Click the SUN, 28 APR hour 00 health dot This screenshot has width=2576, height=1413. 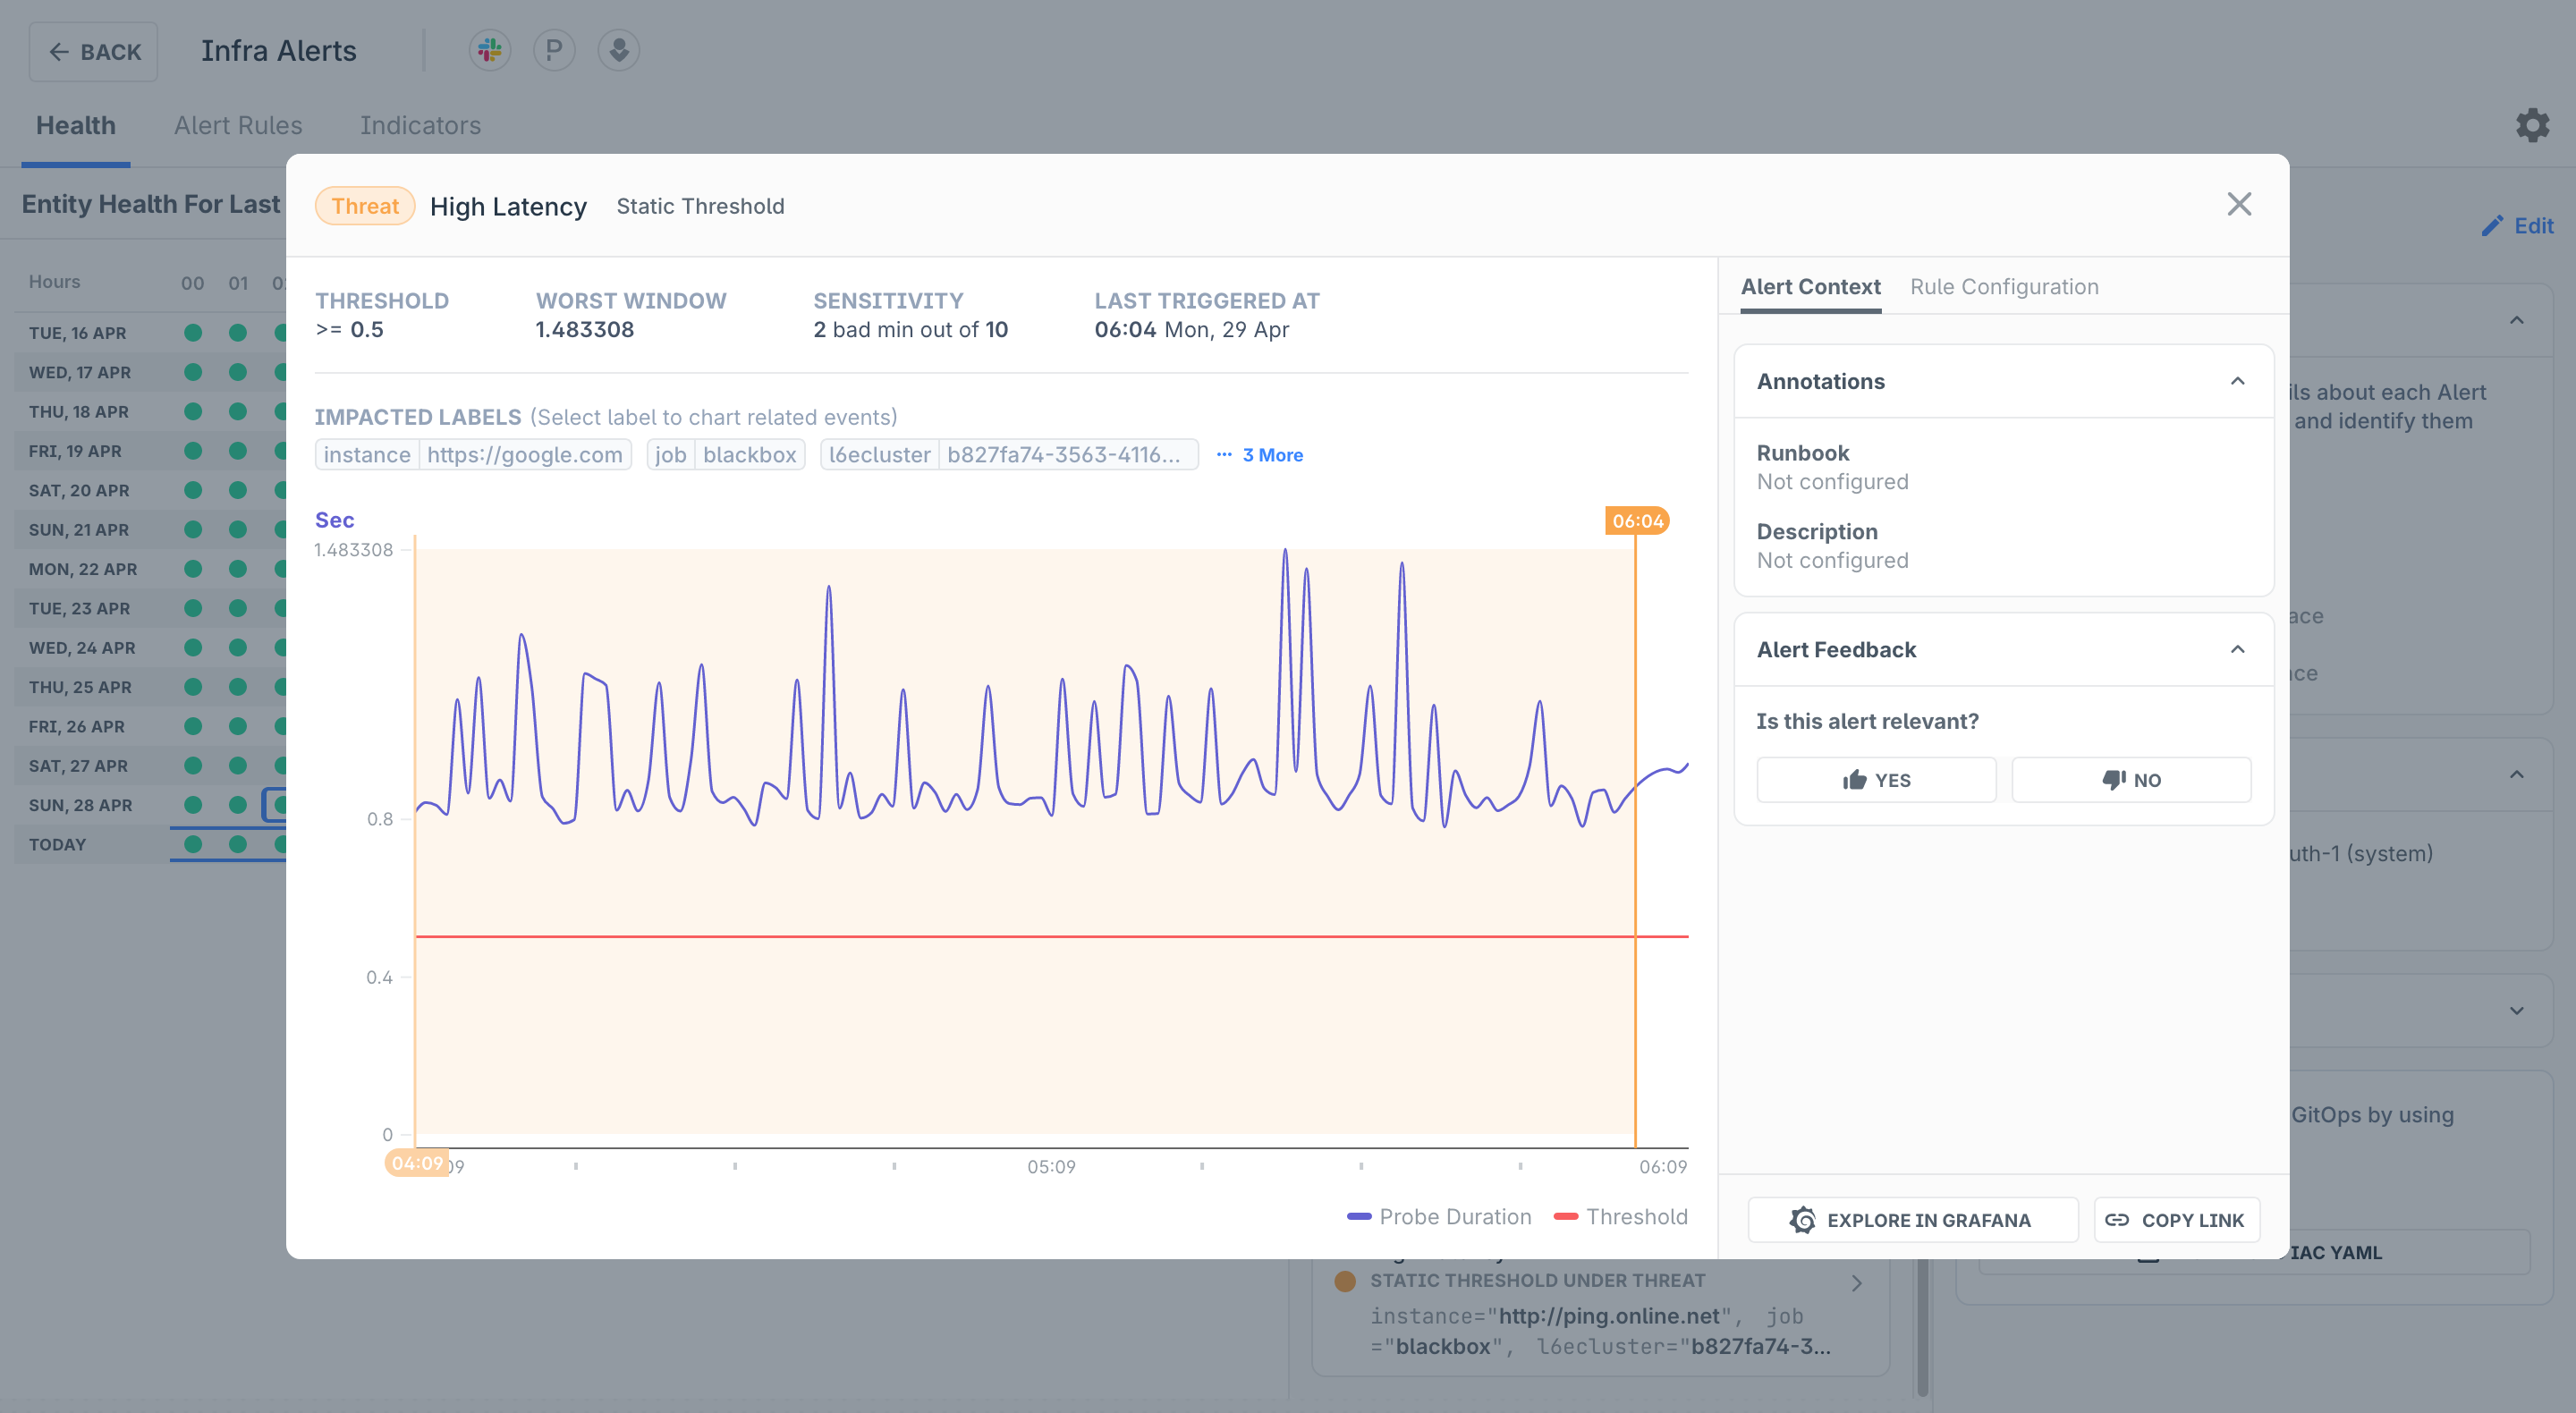(193, 805)
